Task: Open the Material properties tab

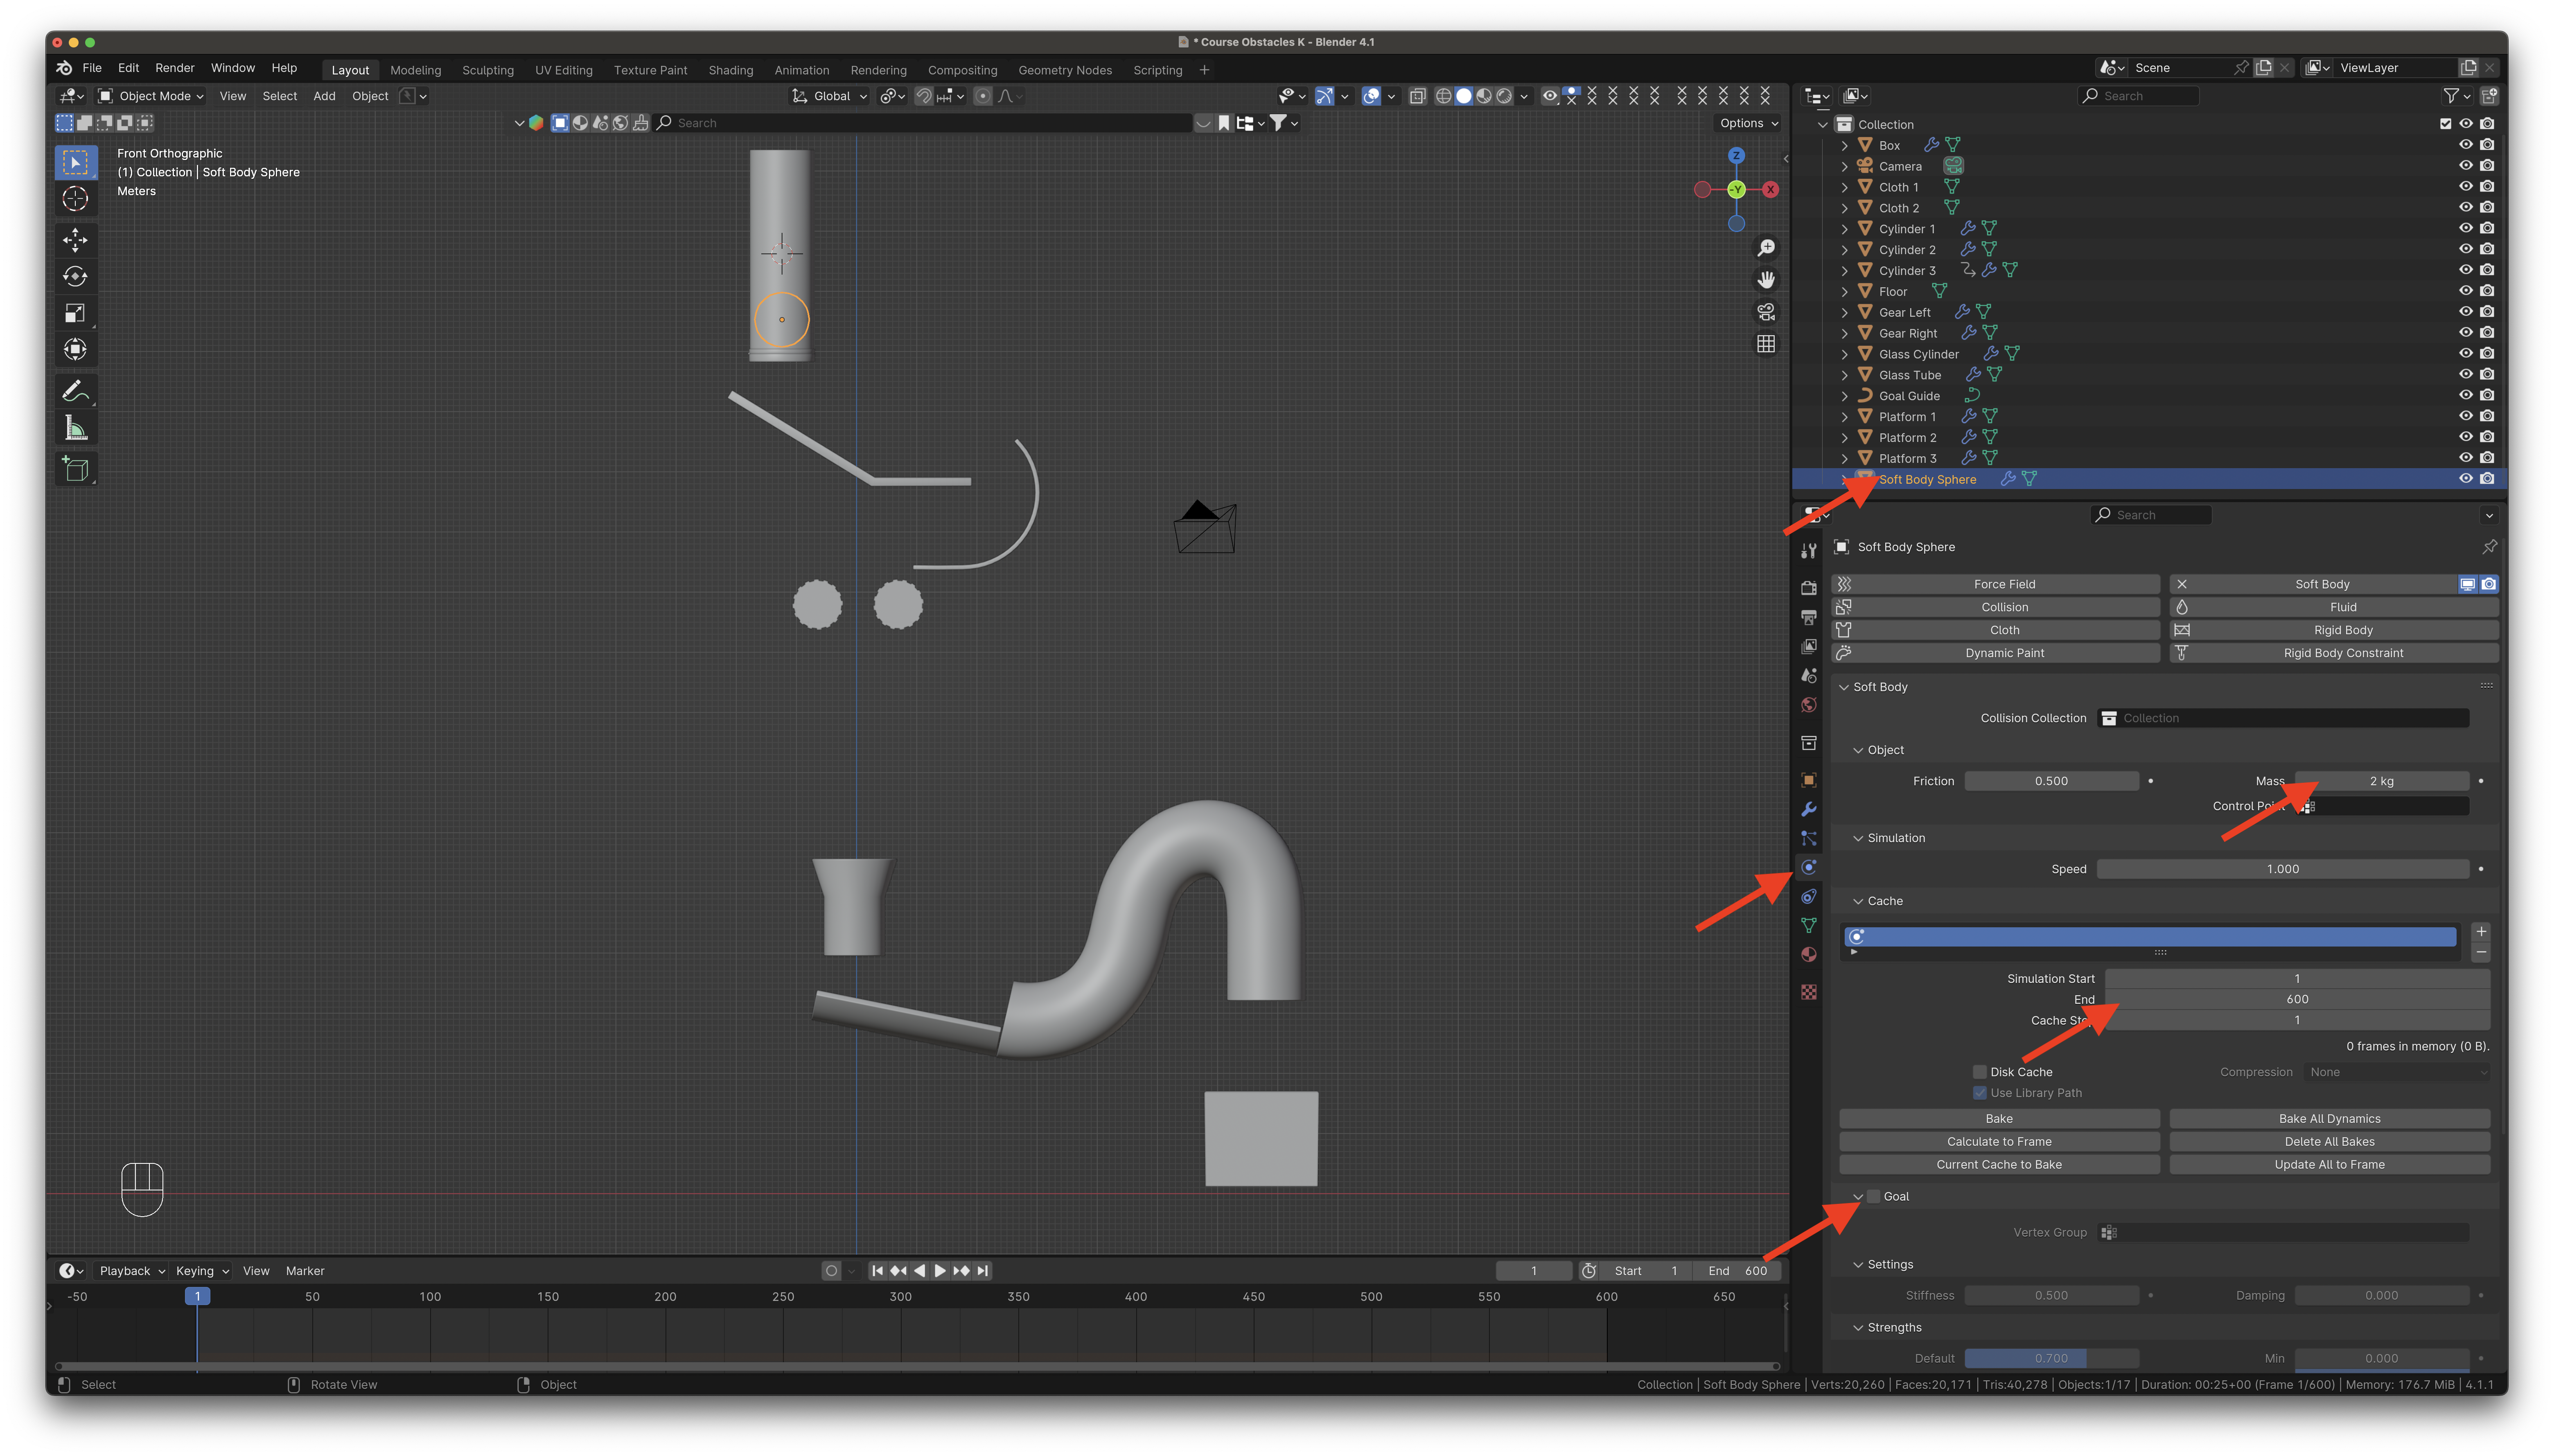Action: [1808, 955]
